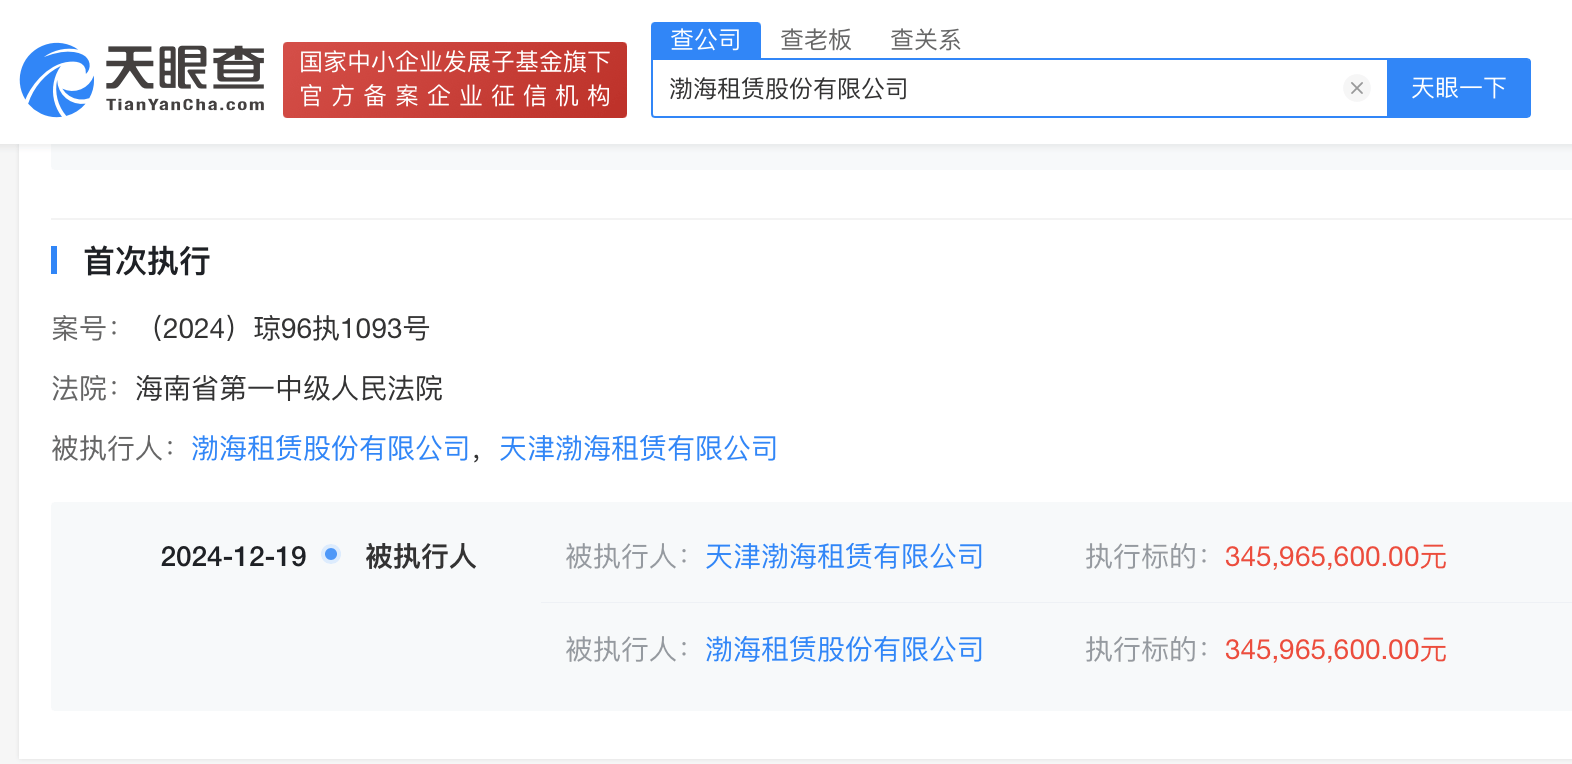Click the date 2024-12-19
The height and width of the screenshot is (764, 1572).
point(233,556)
